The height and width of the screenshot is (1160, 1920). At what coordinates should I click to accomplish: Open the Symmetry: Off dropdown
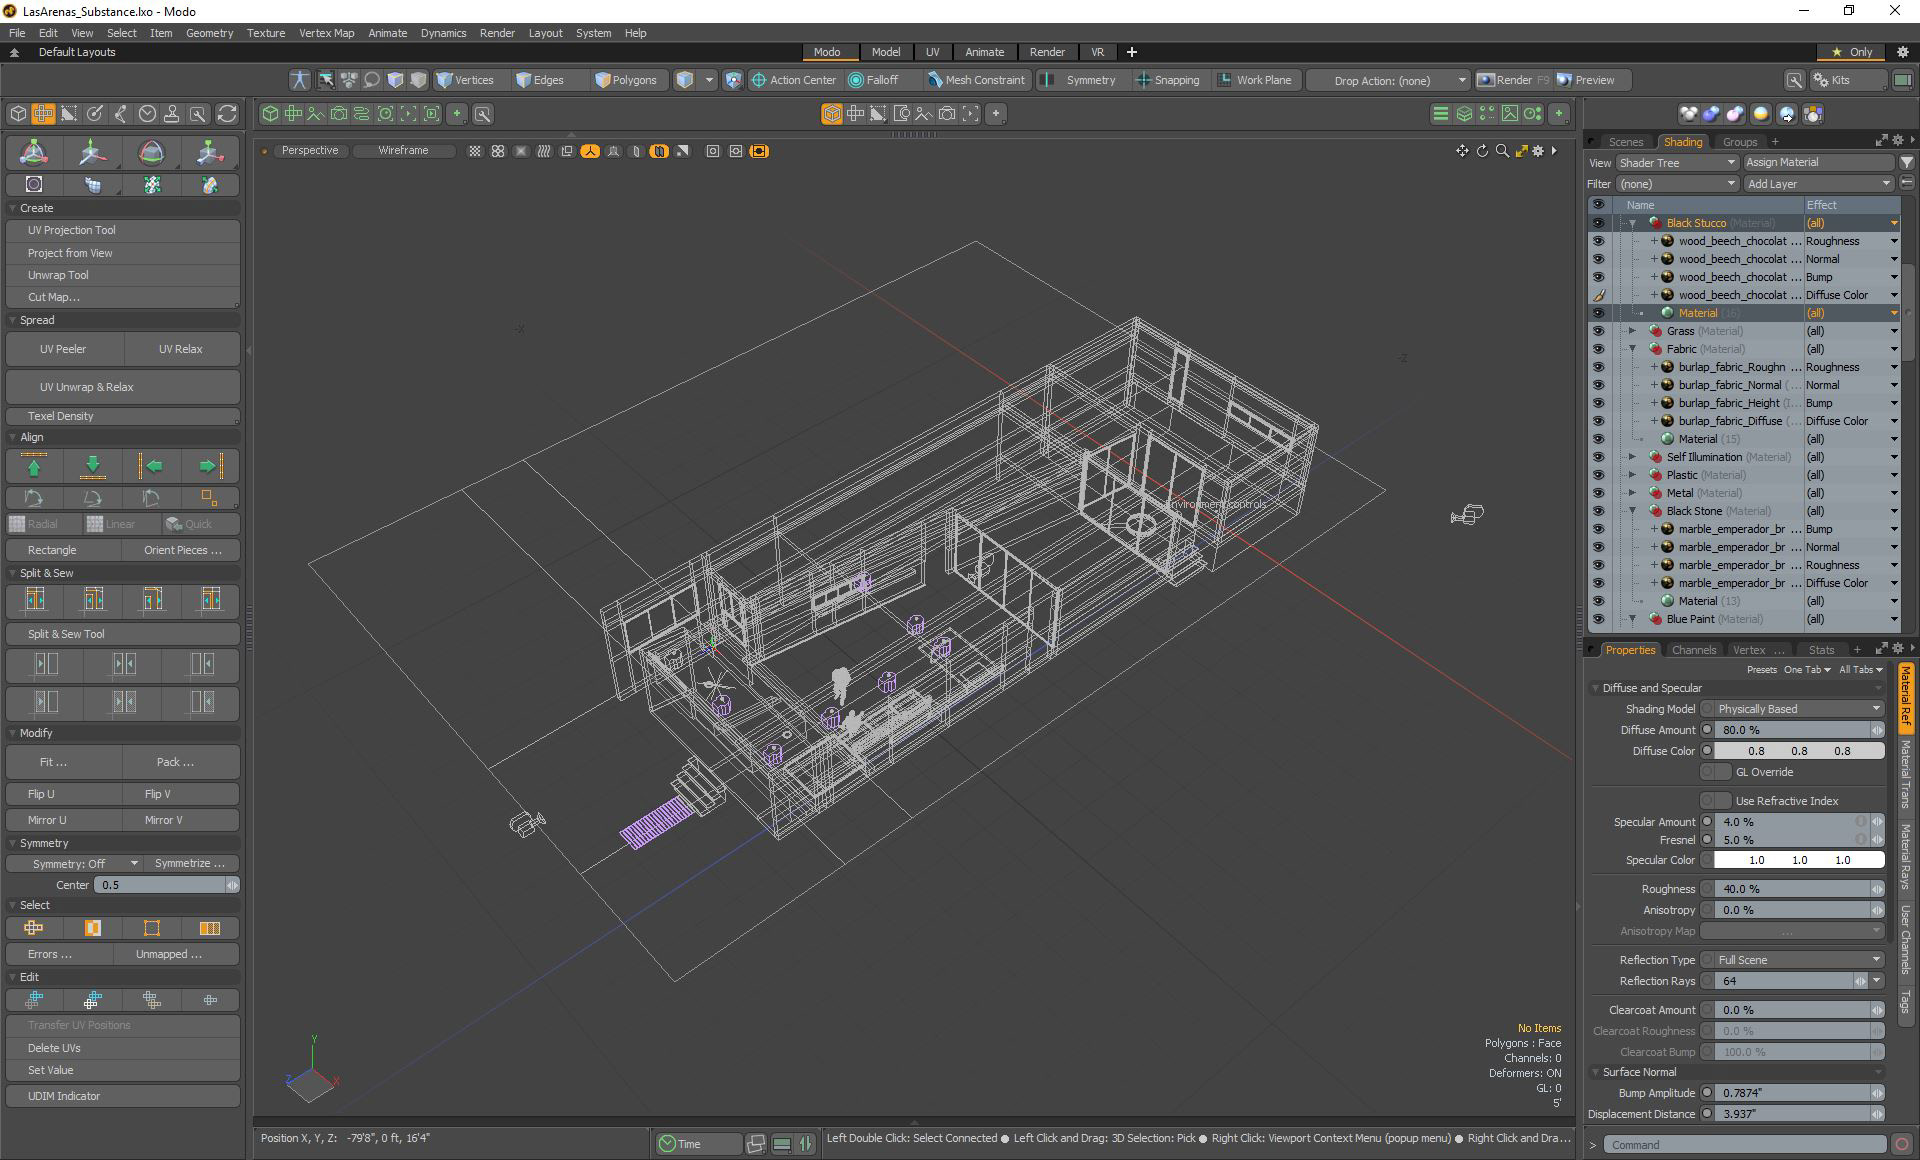(x=74, y=863)
